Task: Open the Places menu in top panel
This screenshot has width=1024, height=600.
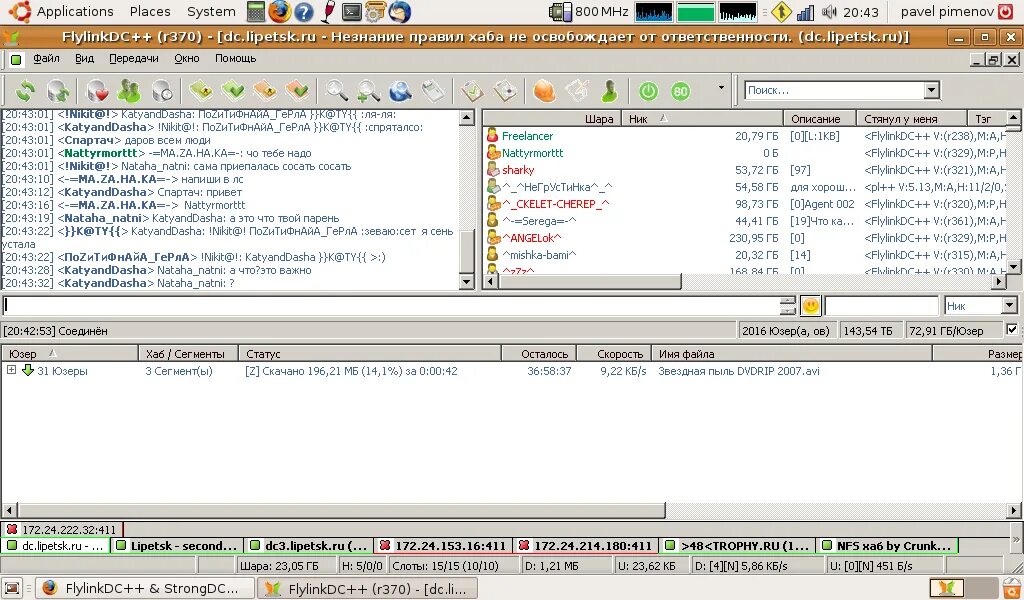Action: (150, 11)
